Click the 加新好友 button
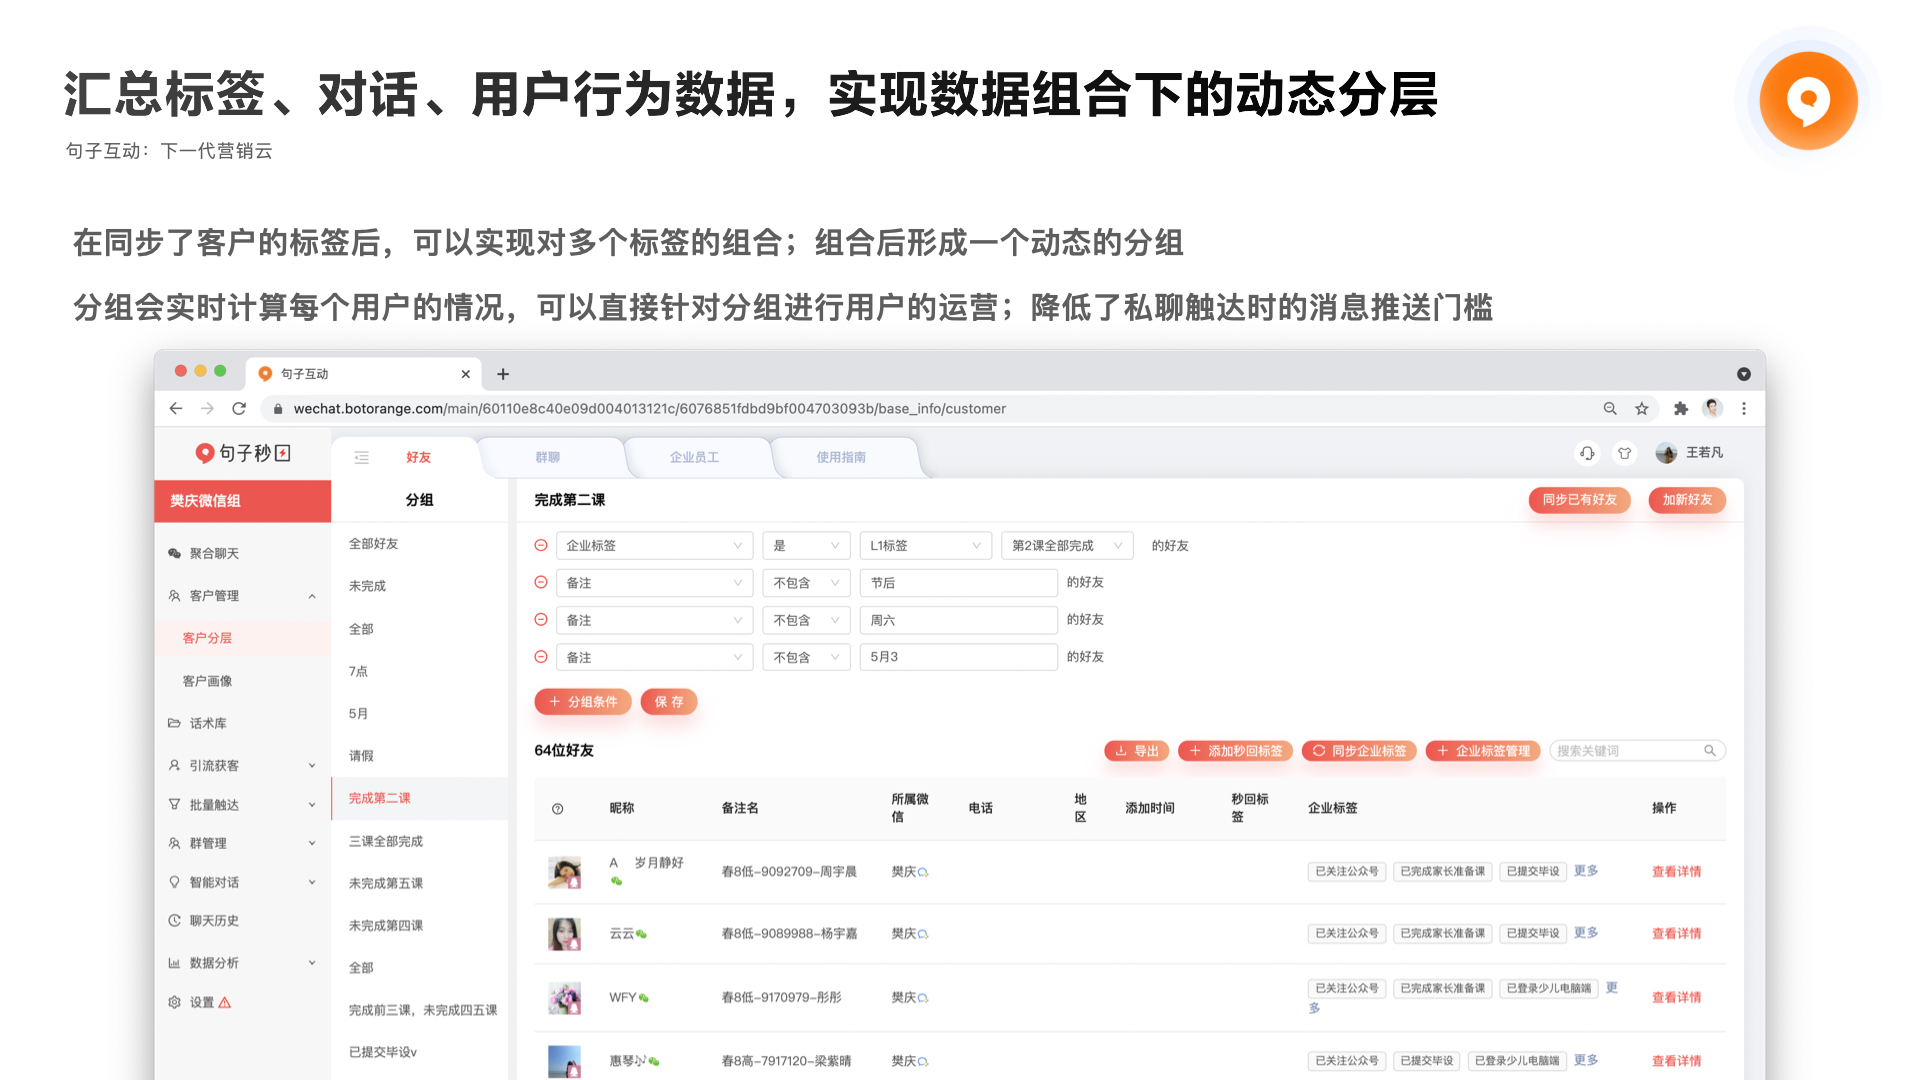 [1687, 500]
